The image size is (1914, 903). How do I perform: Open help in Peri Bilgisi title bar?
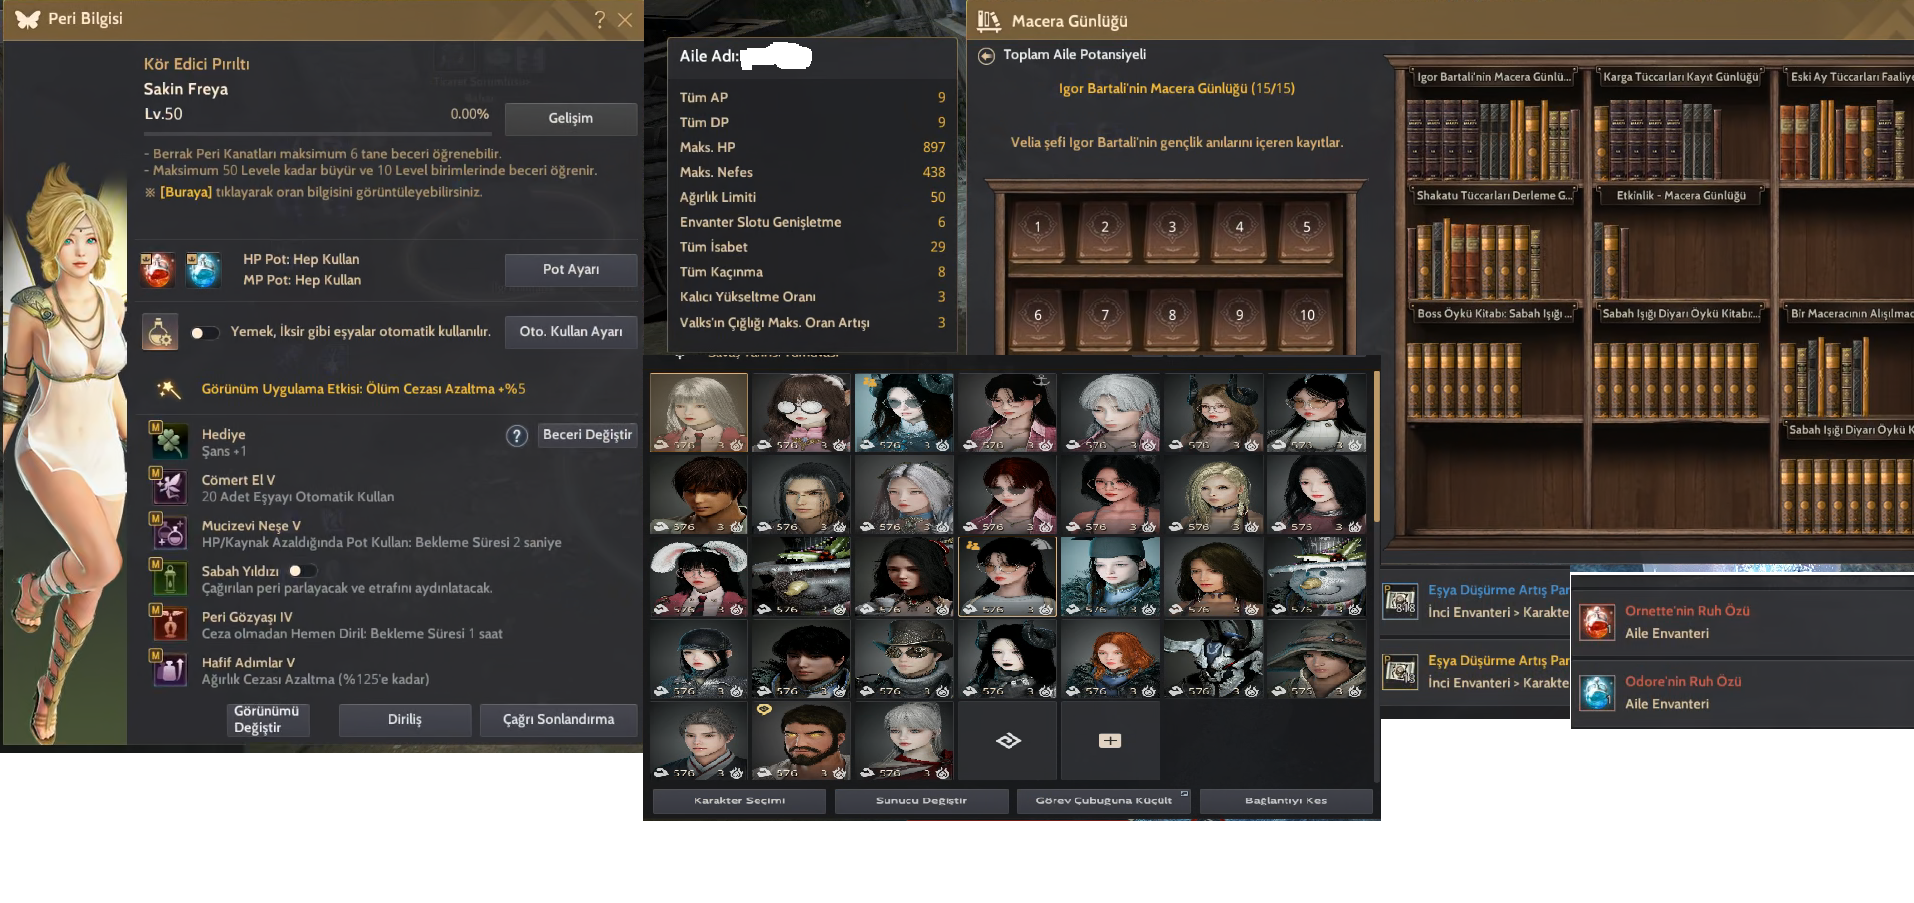pos(600,19)
